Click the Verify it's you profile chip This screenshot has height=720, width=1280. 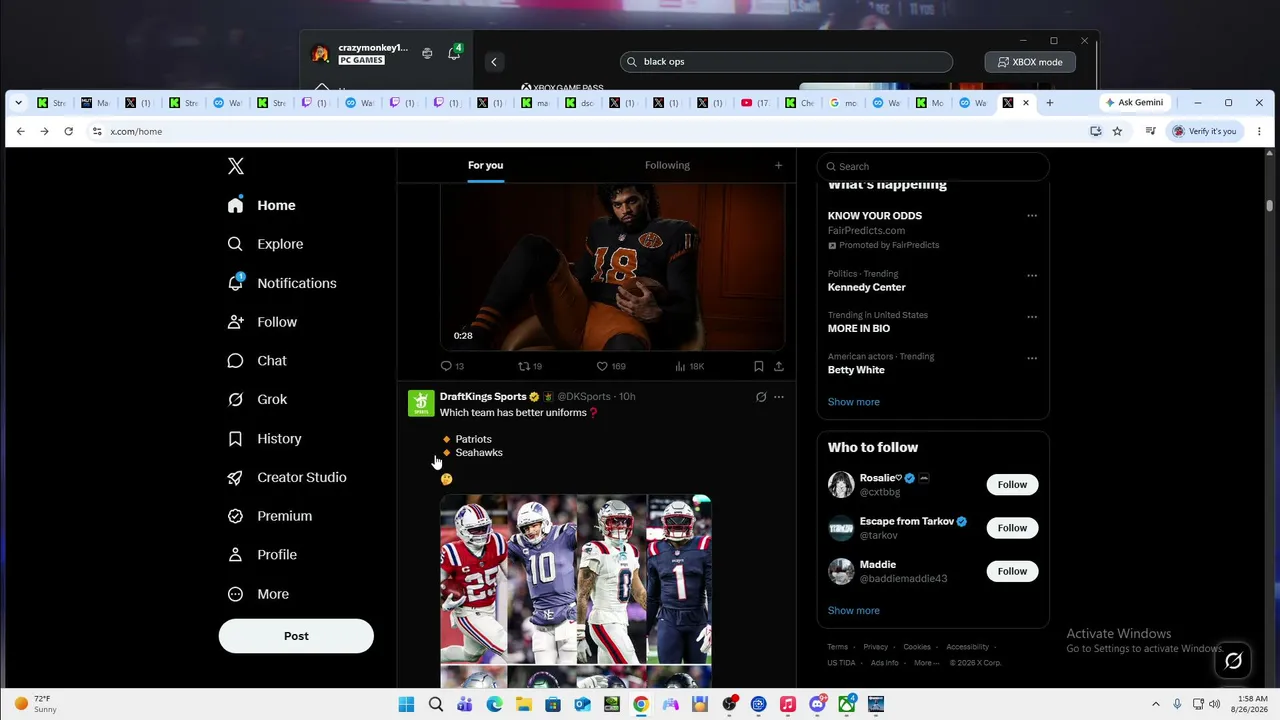(1204, 131)
